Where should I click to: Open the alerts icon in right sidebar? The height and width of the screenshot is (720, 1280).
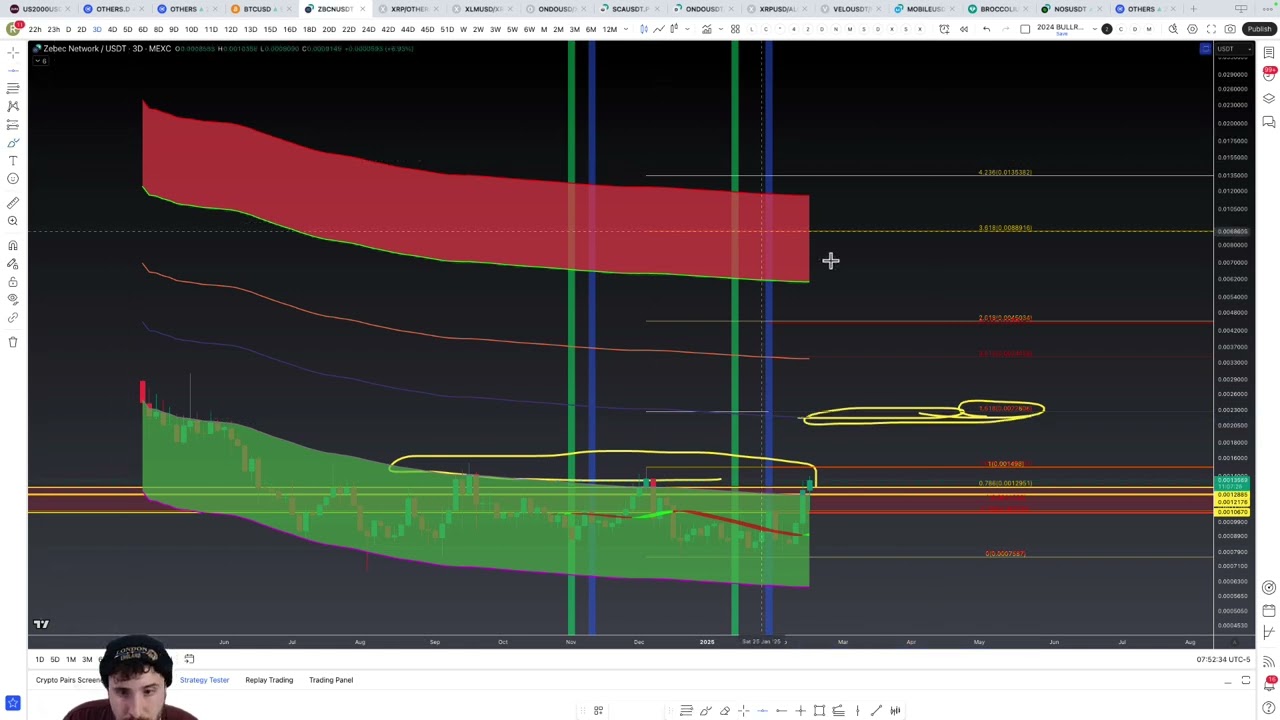[x=1269, y=74]
